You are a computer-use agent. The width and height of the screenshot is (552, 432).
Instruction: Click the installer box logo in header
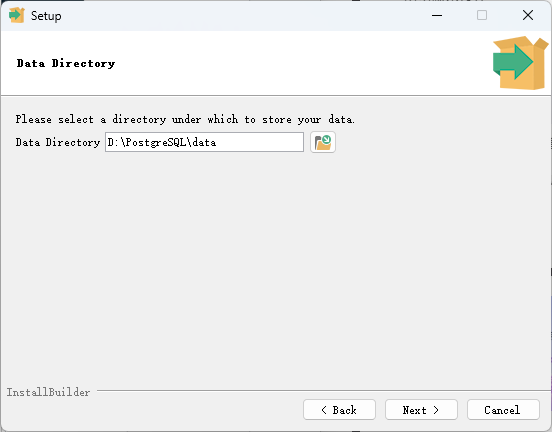click(x=520, y=63)
